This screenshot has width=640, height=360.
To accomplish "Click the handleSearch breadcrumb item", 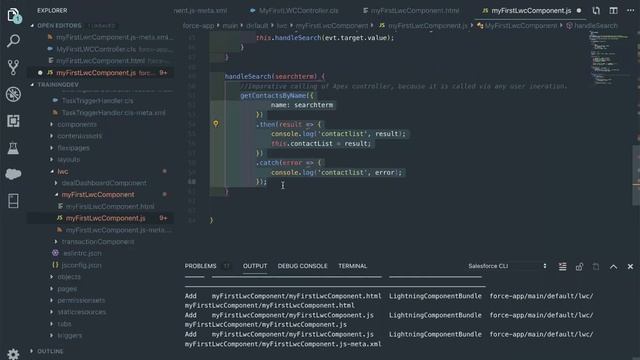I will pyautogui.click(x=596, y=25).
